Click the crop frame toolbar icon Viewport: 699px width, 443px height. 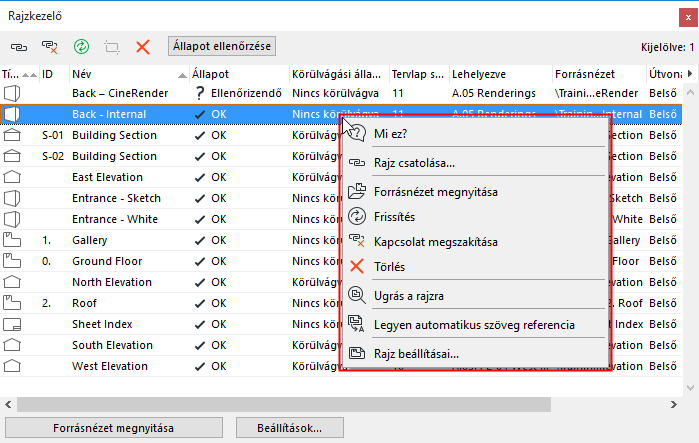pos(112,46)
